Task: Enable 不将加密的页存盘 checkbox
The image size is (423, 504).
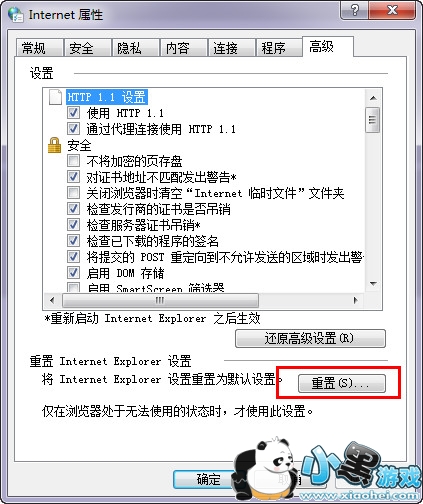Action: [73, 161]
